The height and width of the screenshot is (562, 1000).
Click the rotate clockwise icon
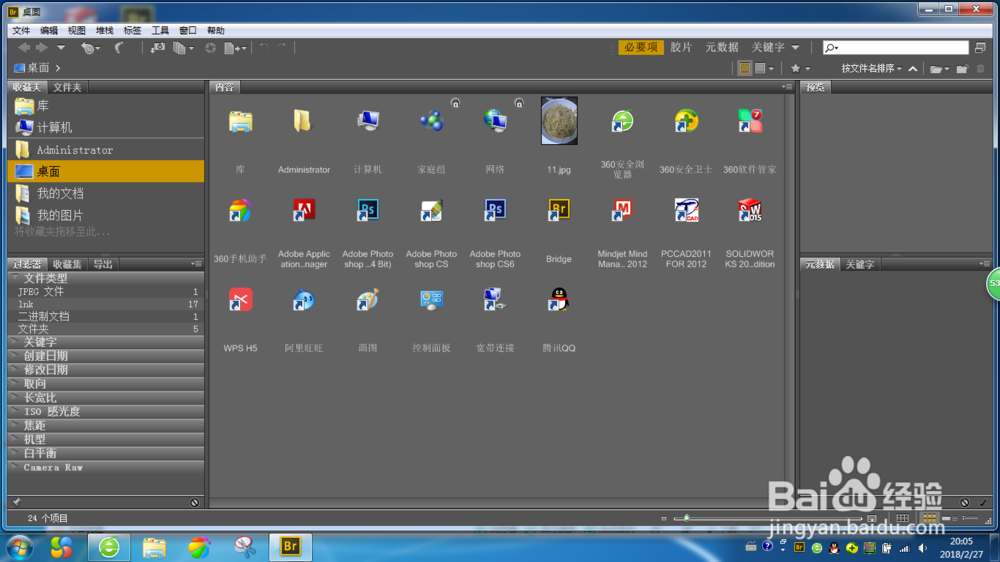pyautogui.click(x=282, y=48)
